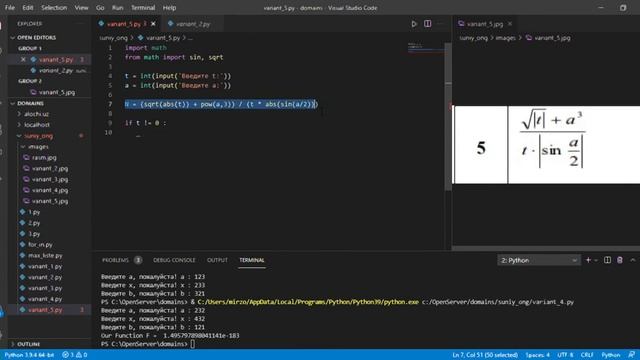The width and height of the screenshot is (640, 360).
Task: Expand the Outline section
Action: 29,344
